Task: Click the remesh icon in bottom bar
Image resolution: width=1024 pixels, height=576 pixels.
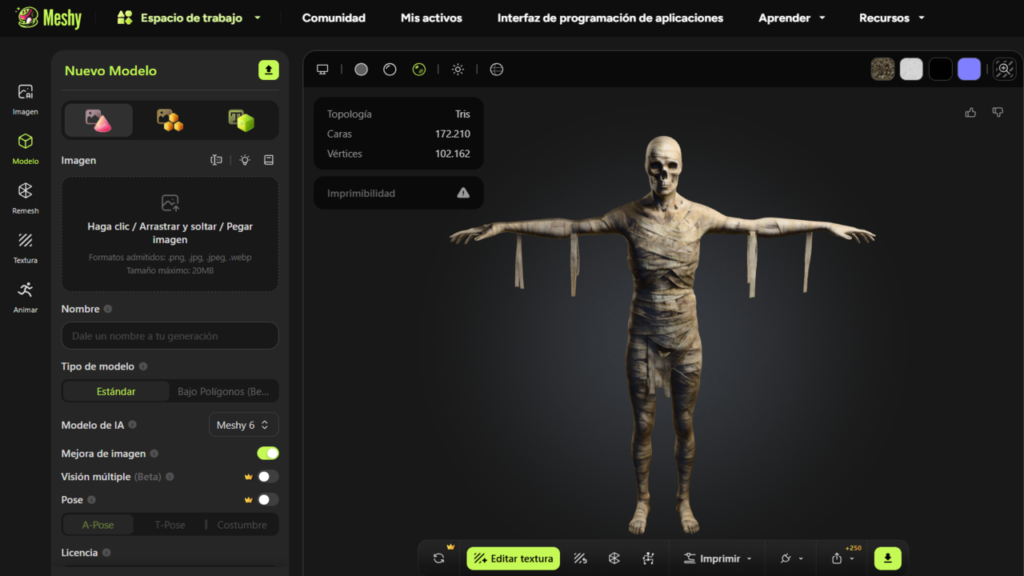Action: point(614,558)
